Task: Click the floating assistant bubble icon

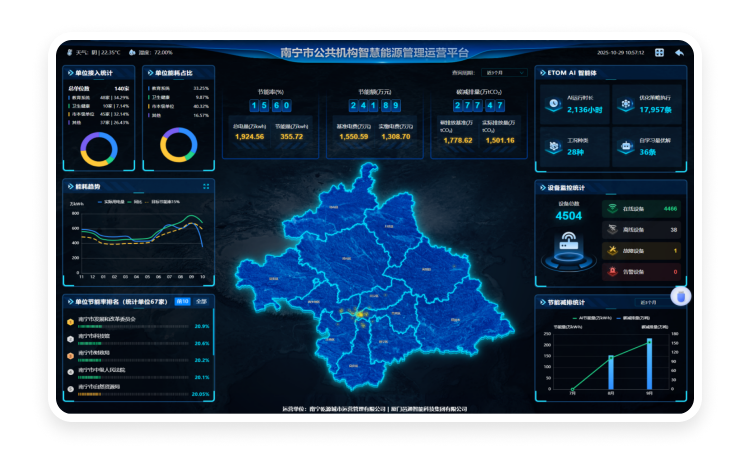Action: pyautogui.click(x=680, y=297)
